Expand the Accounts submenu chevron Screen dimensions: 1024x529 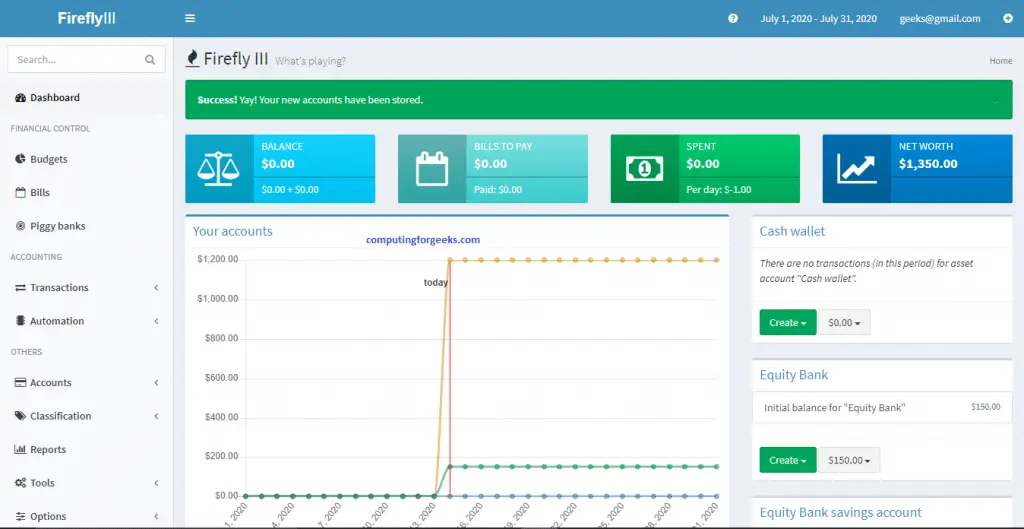click(156, 383)
